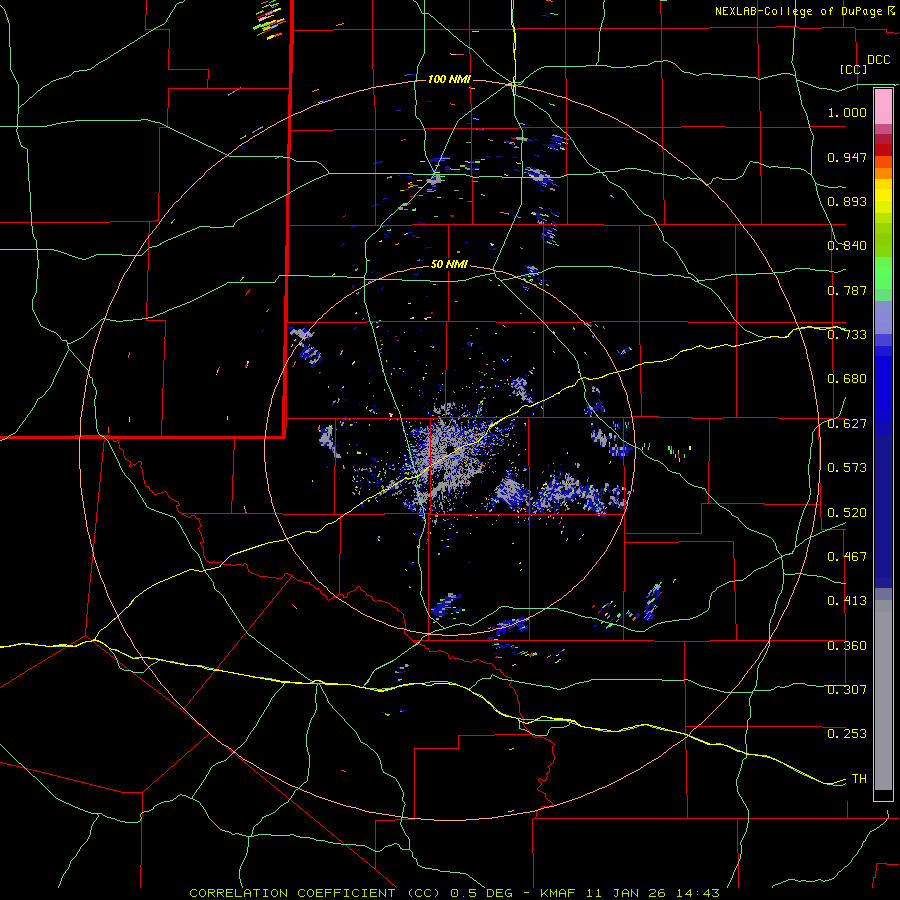Click the pink segment of the color bar
This screenshot has height=900, width=900.
tap(883, 106)
